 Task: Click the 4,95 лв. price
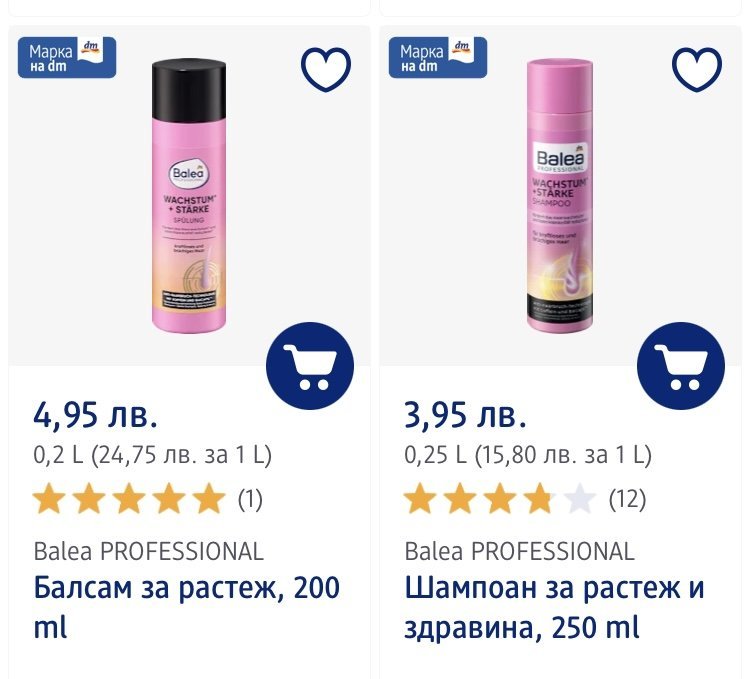(96, 415)
